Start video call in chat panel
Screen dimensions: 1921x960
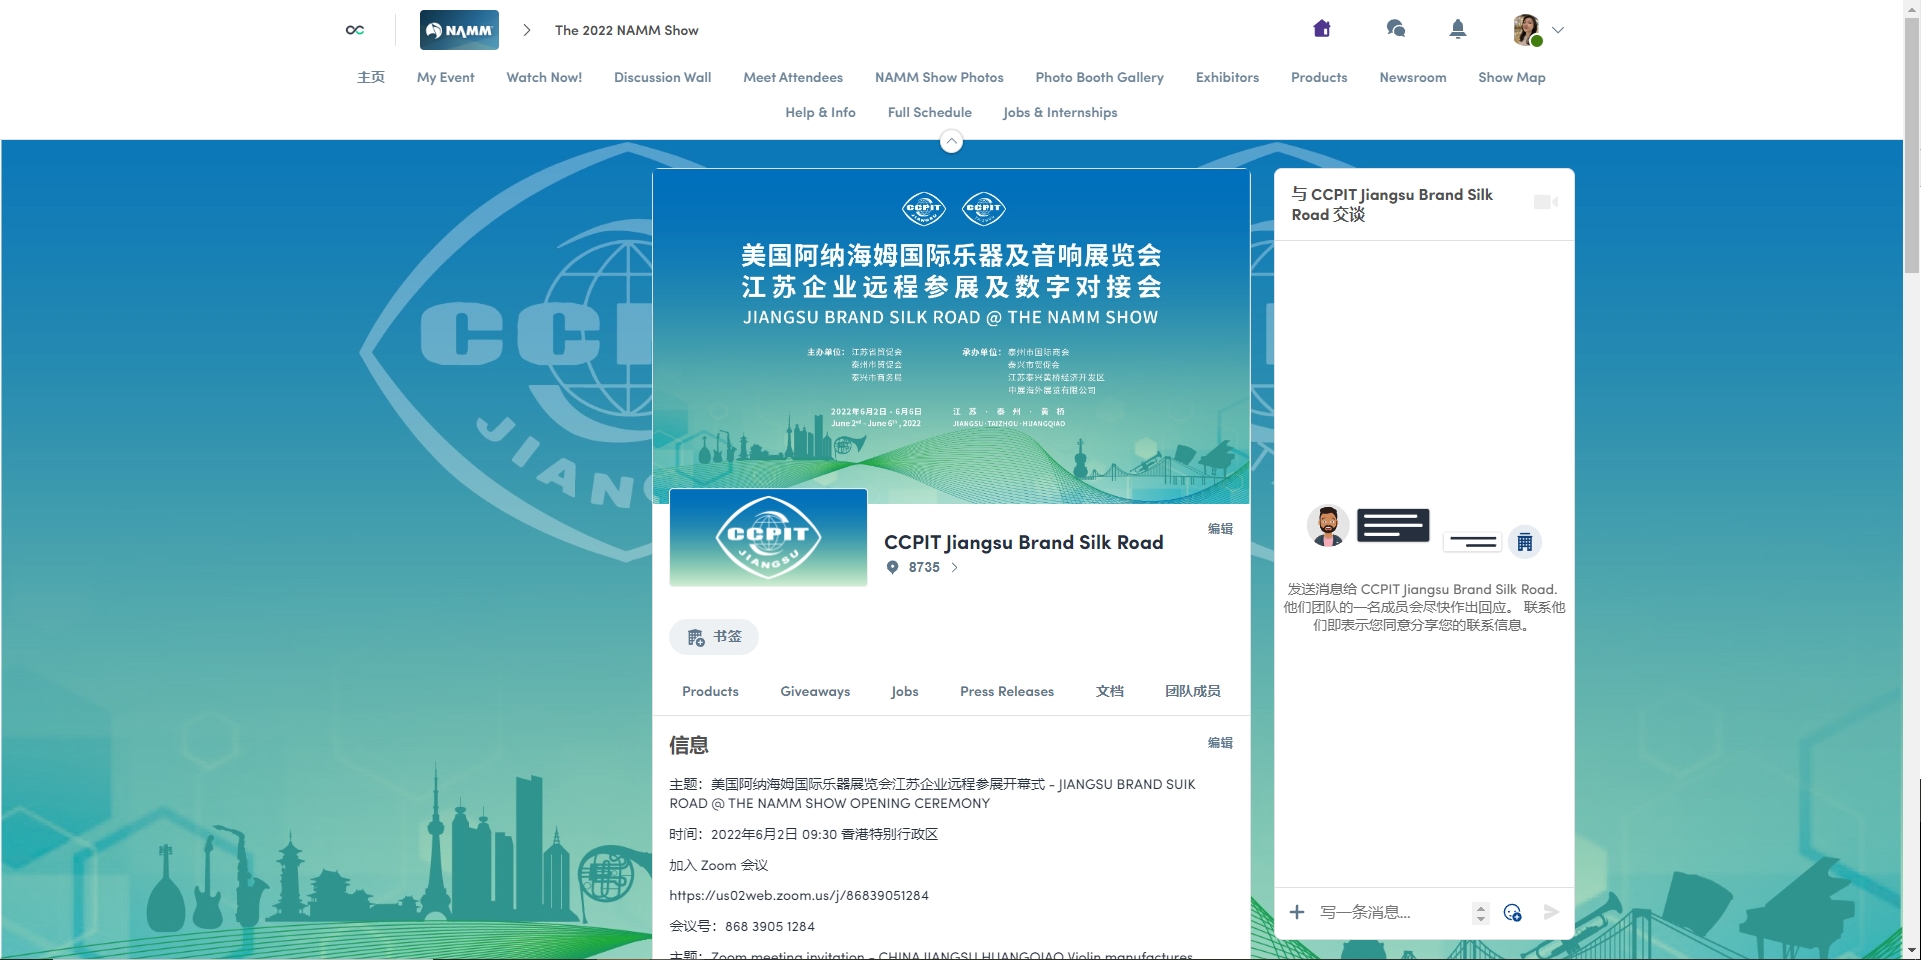click(x=1546, y=202)
